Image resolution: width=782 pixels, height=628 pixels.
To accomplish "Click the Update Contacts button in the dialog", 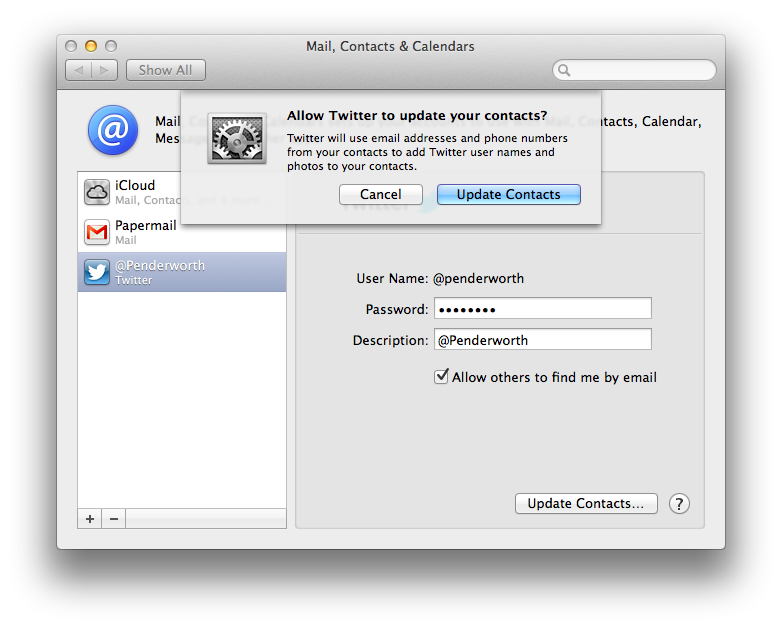I will [509, 194].
